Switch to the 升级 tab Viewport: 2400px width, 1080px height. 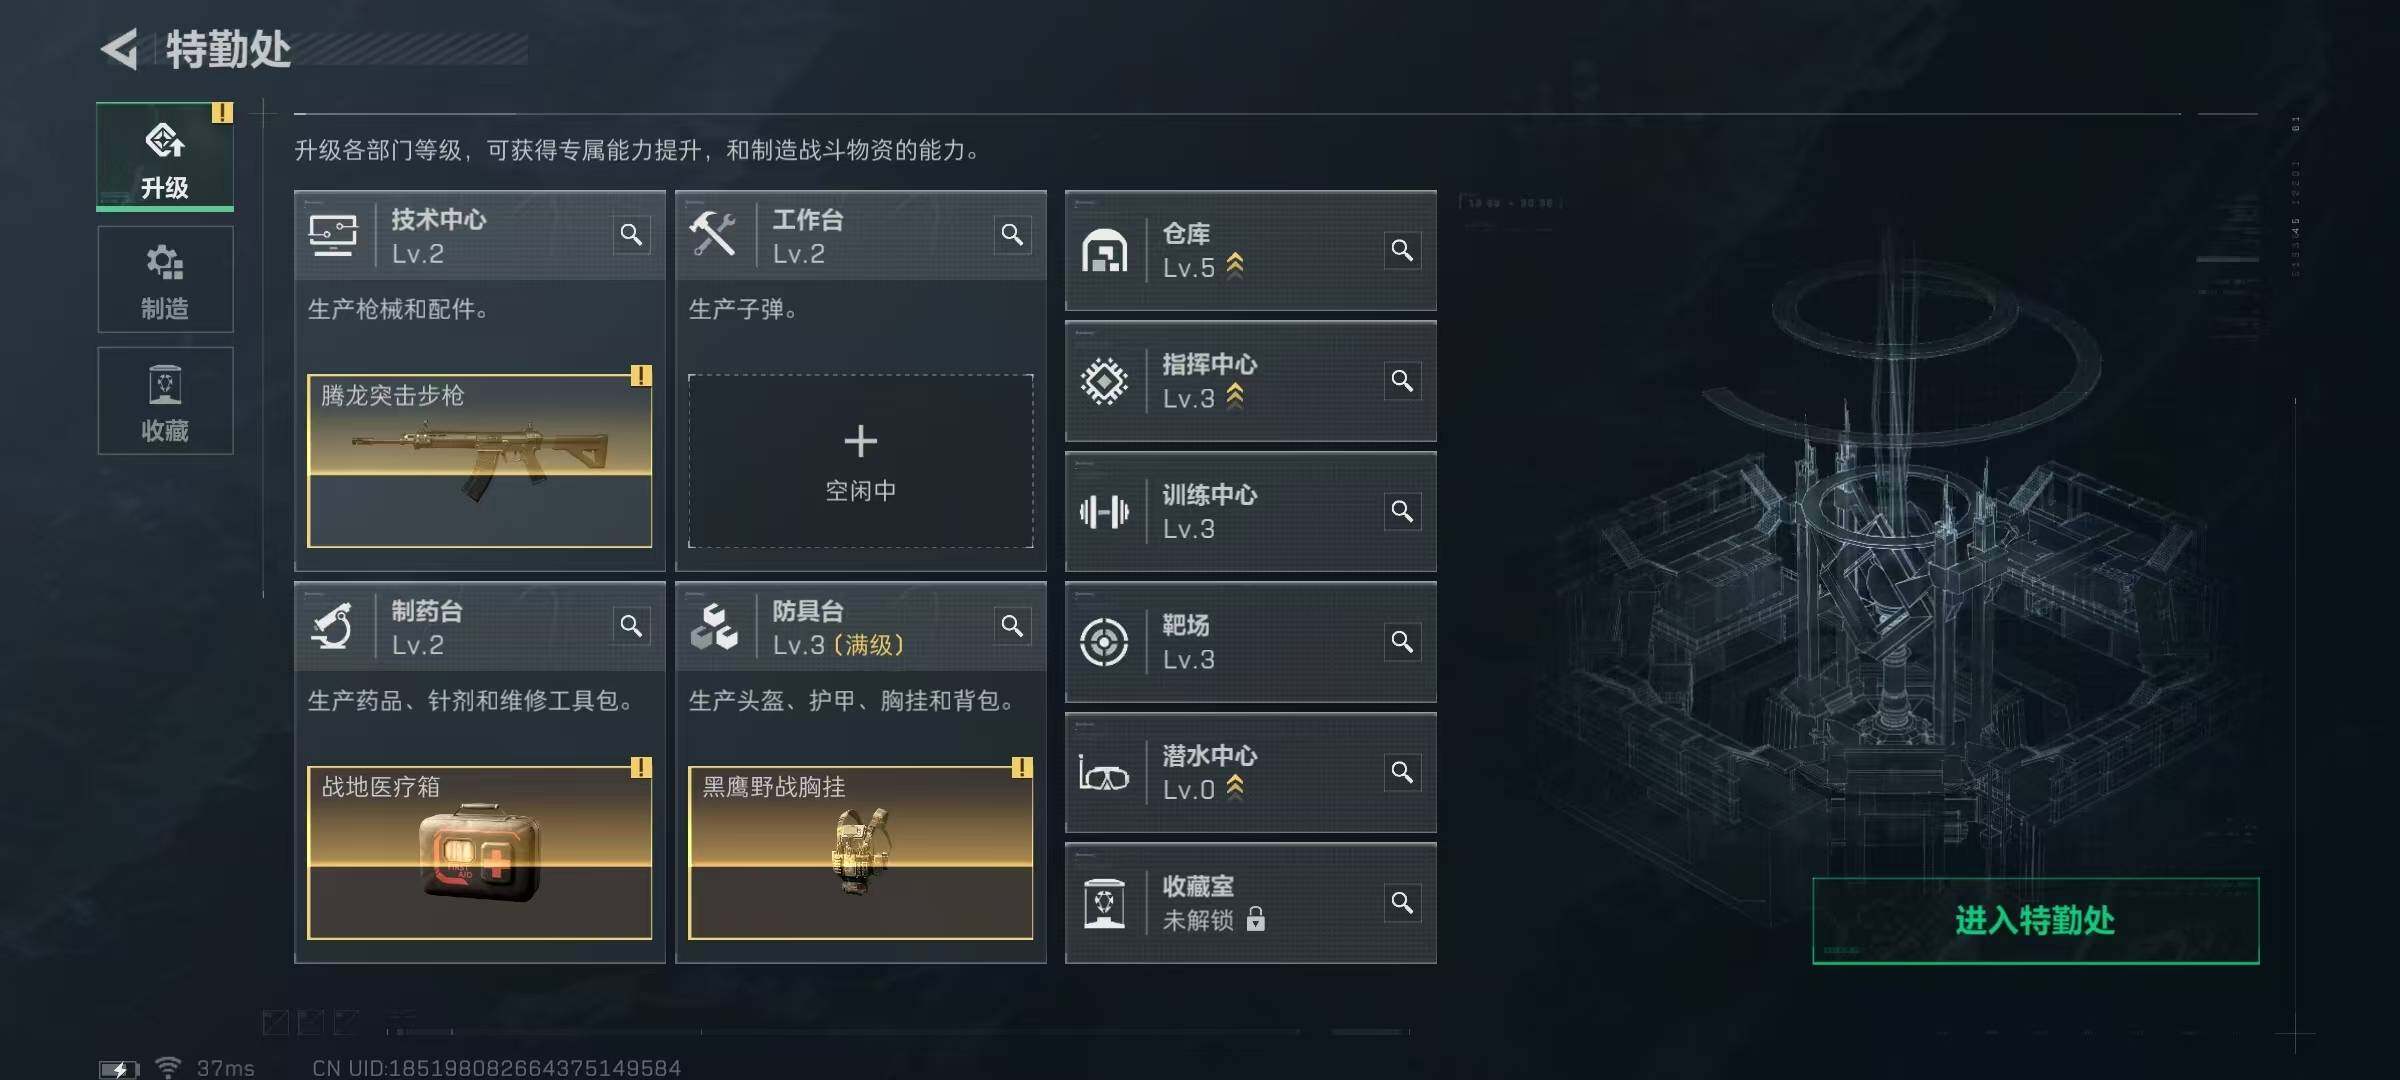165,157
